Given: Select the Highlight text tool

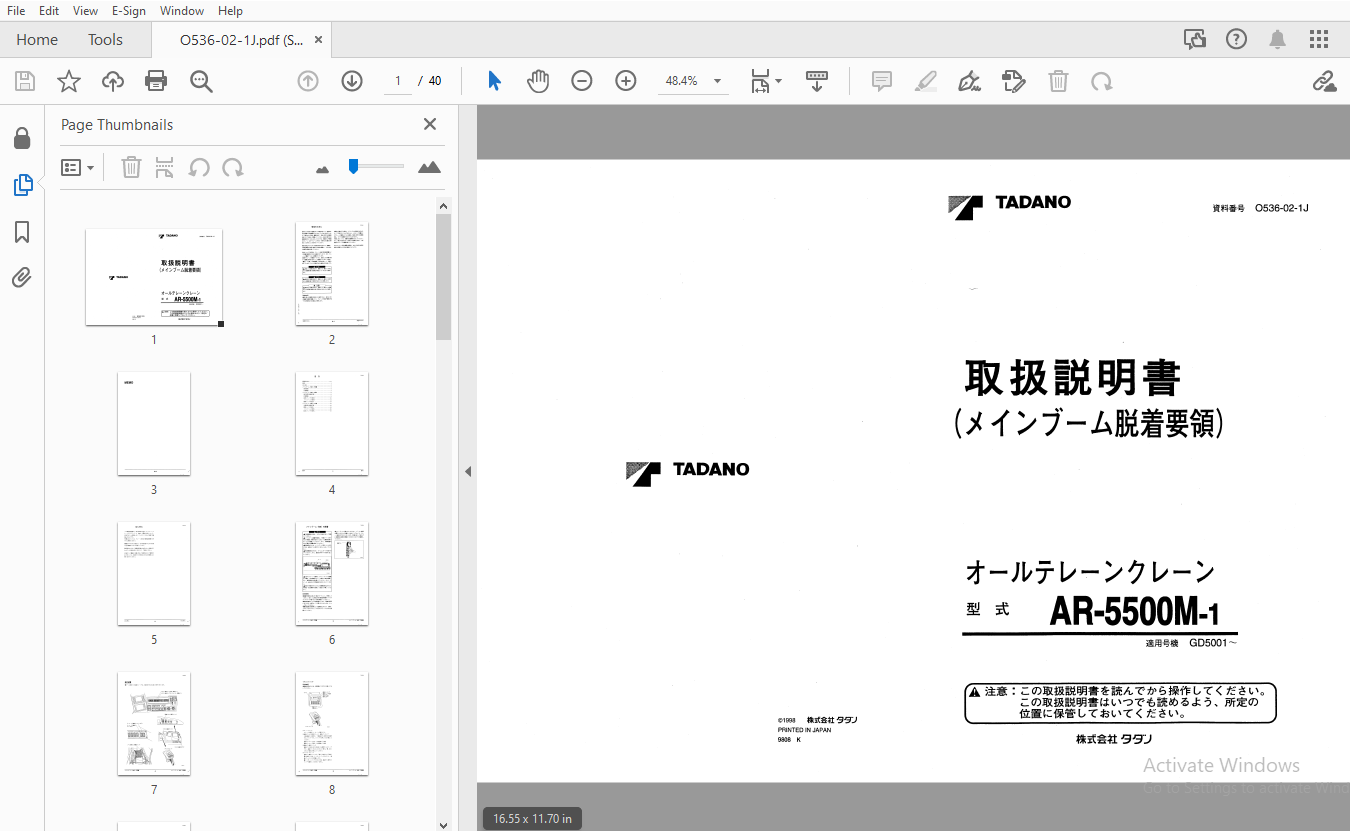Looking at the screenshot, I should point(926,81).
